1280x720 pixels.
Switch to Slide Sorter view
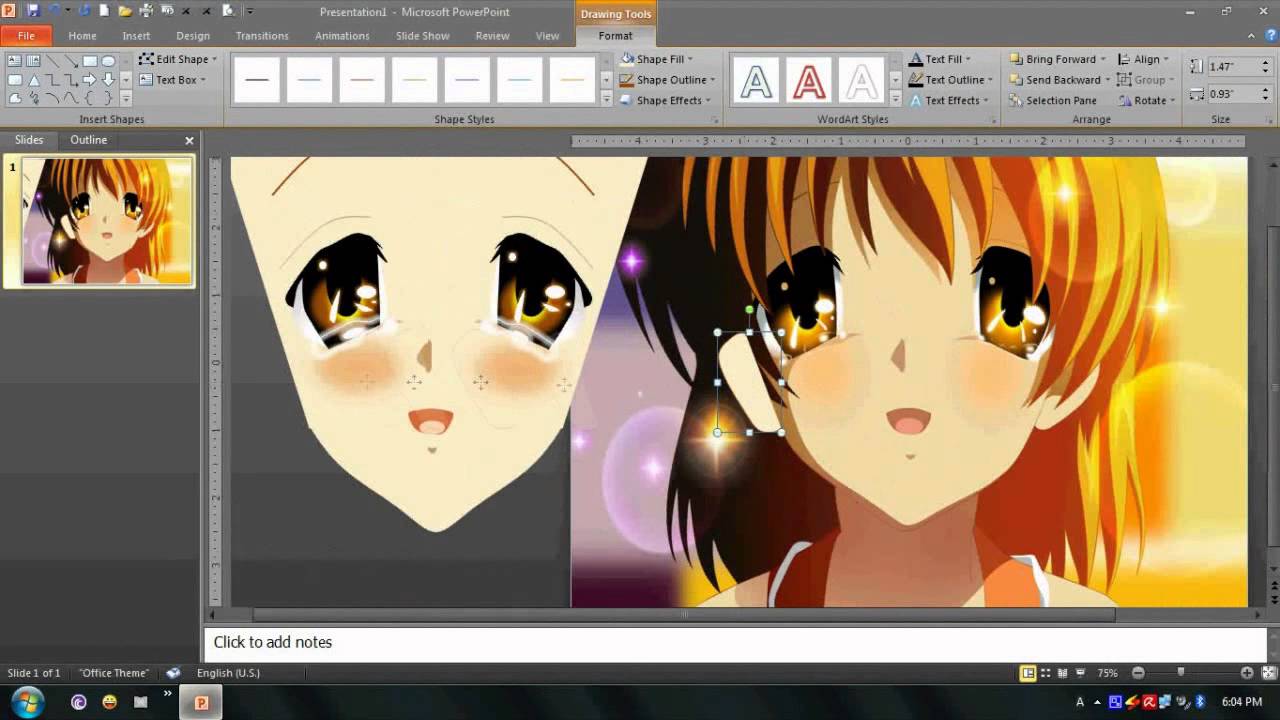click(x=1044, y=673)
